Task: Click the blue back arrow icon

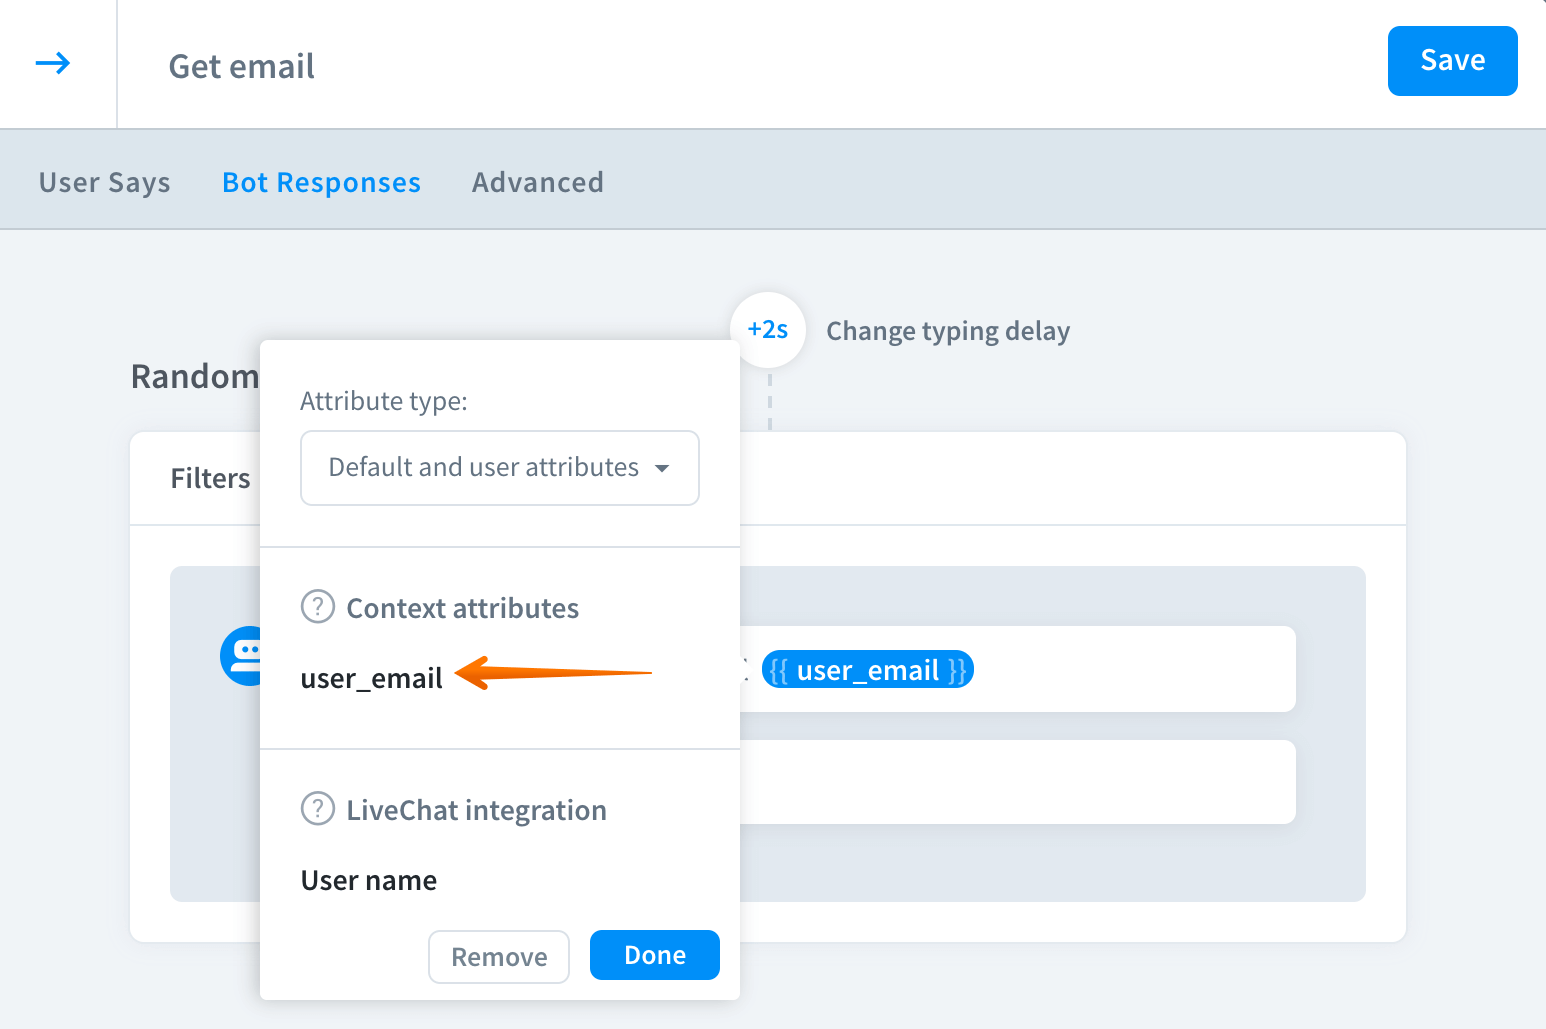Action: 53,64
